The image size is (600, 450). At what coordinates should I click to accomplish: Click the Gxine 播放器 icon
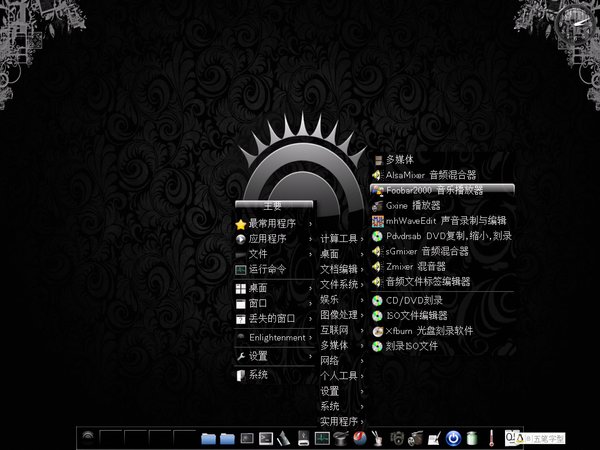(377, 205)
